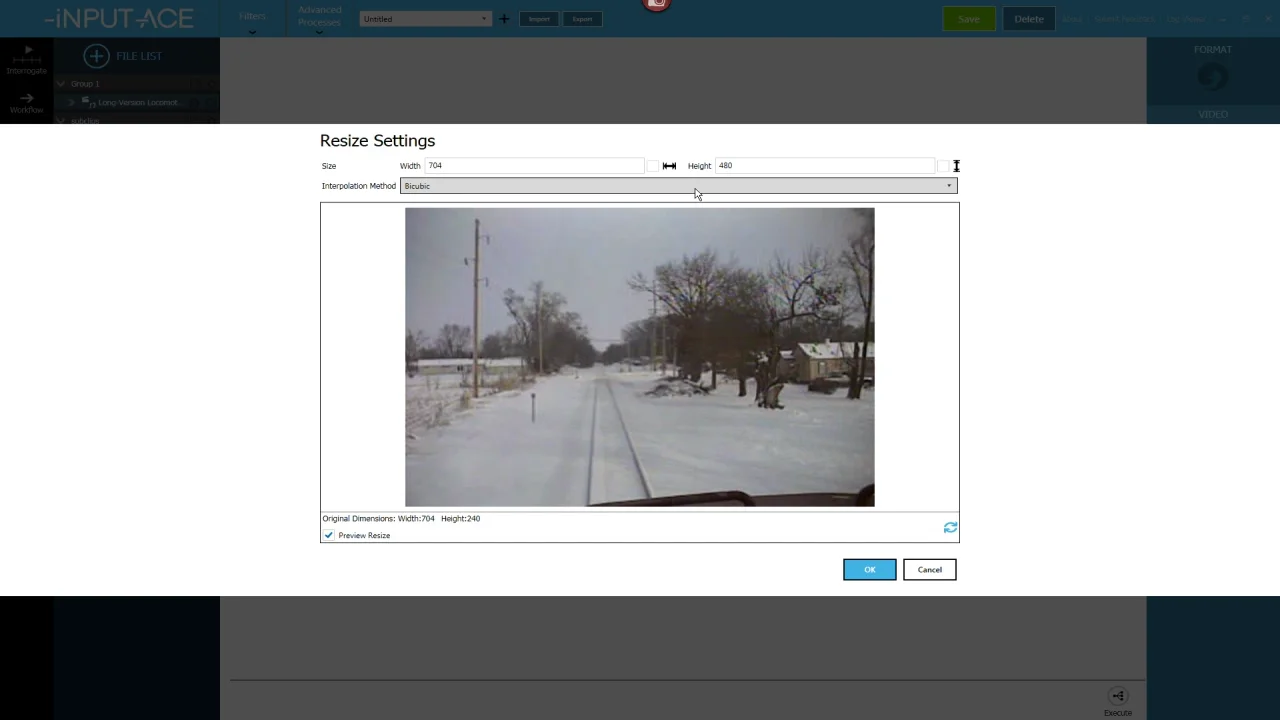Click the red screen recorder camera icon
Viewport: 1280px width, 720px height.
coord(657,4)
